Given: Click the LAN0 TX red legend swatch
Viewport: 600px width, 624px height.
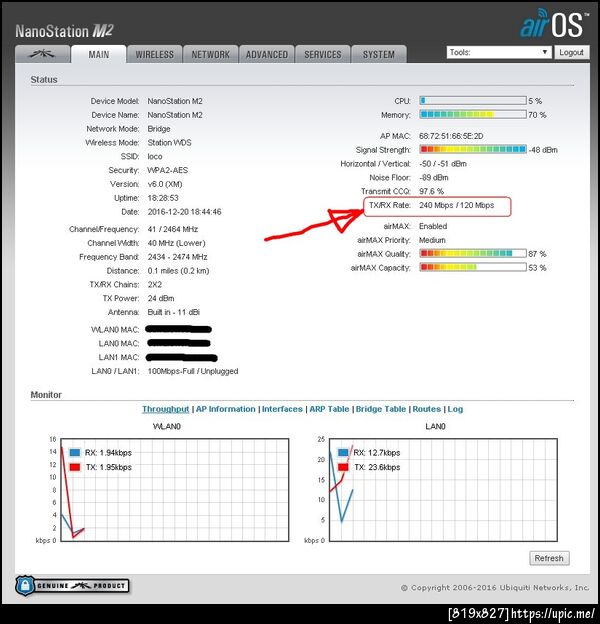Looking at the screenshot, I should (x=343, y=467).
